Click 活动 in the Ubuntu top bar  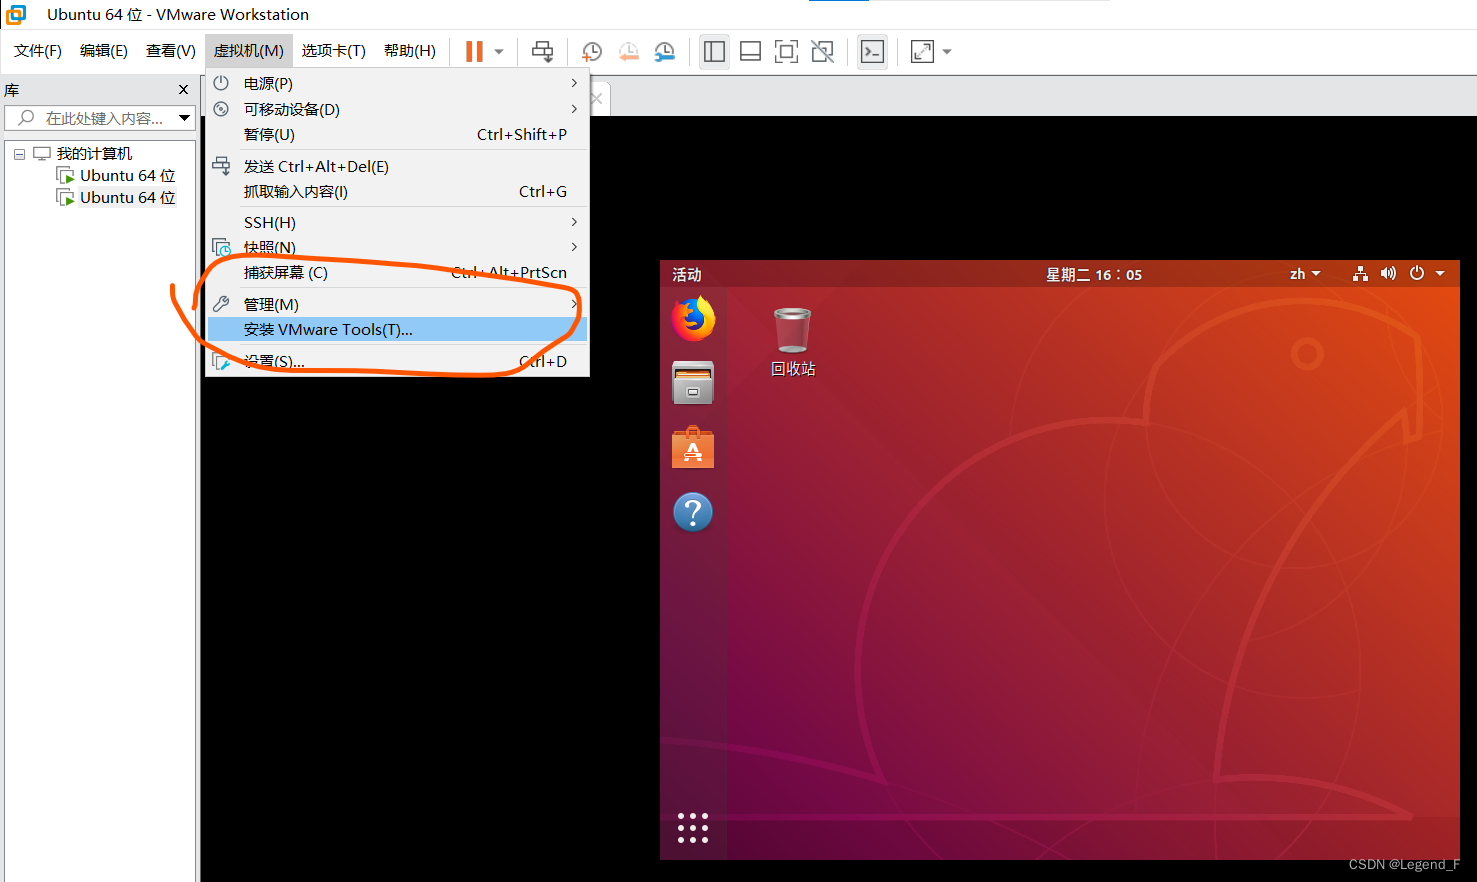point(687,274)
